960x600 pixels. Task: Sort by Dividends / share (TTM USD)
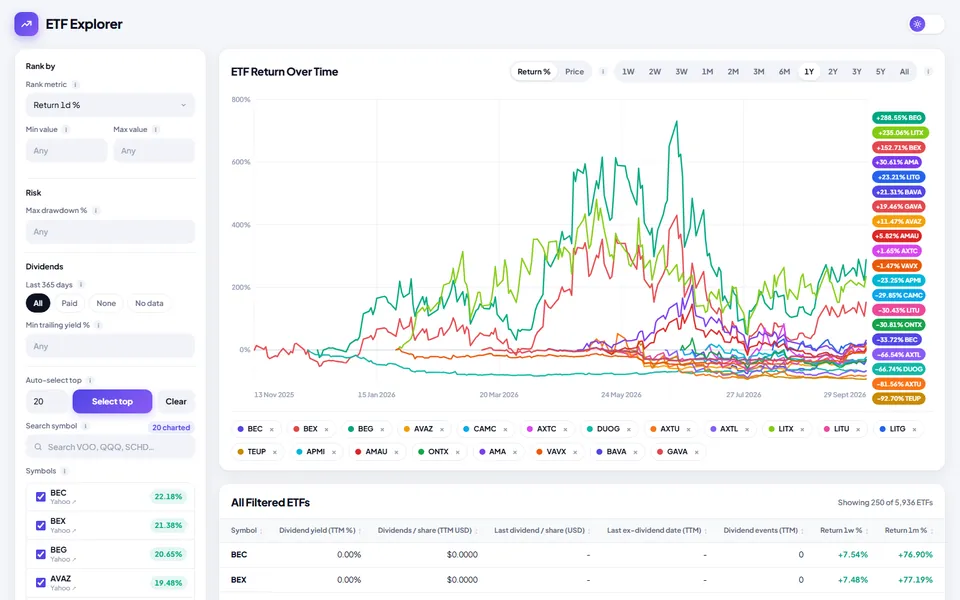tap(427, 531)
